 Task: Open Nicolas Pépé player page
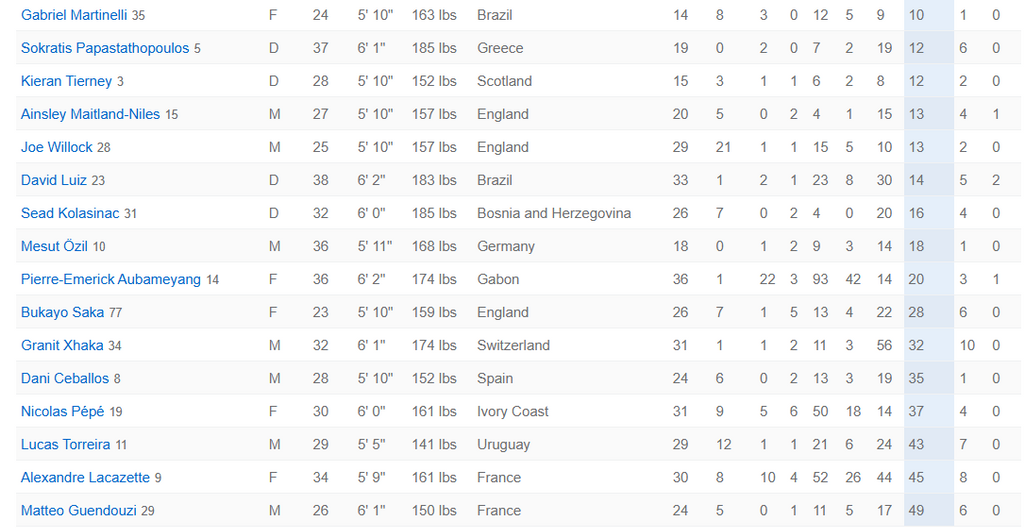(63, 412)
